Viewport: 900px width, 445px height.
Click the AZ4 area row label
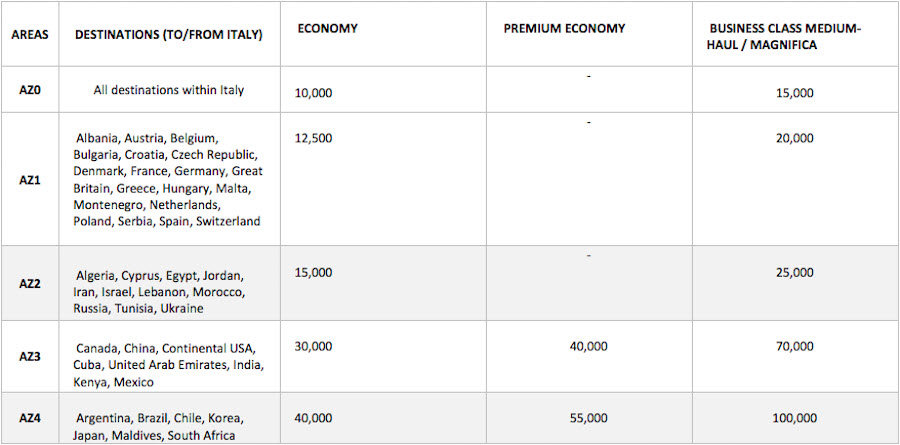click(x=30, y=418)
